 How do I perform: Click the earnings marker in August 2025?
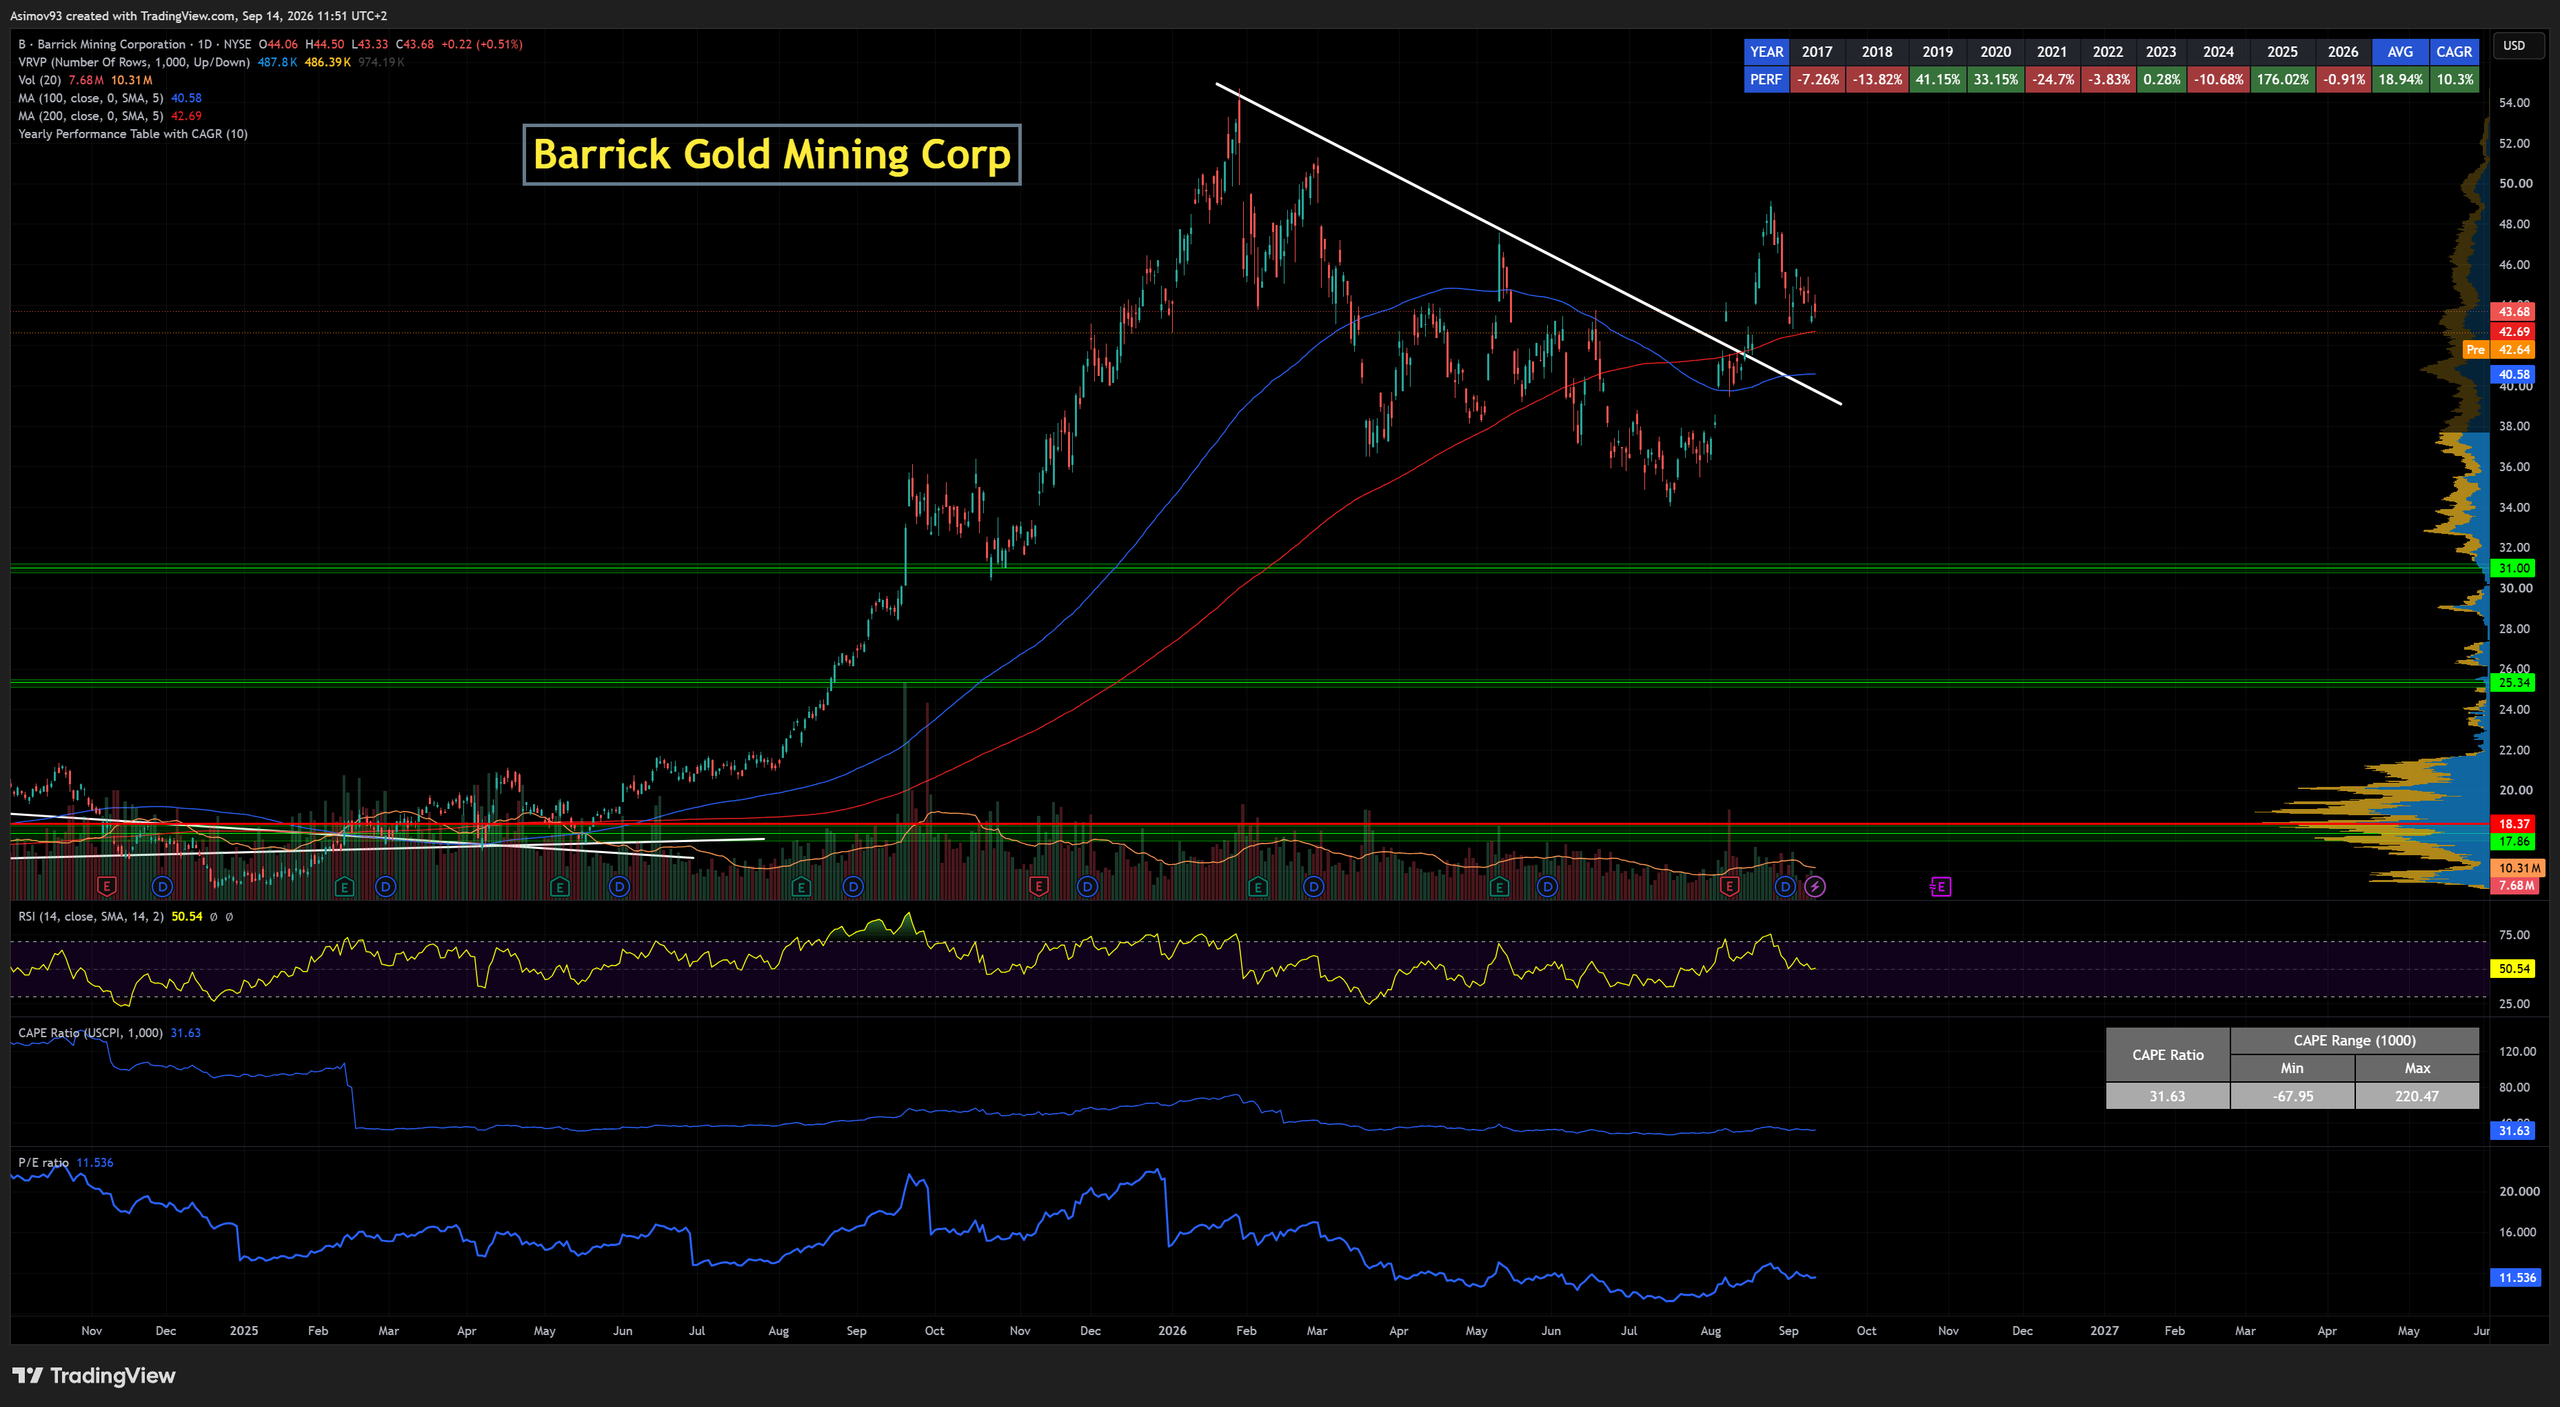[x=800, y=886]
